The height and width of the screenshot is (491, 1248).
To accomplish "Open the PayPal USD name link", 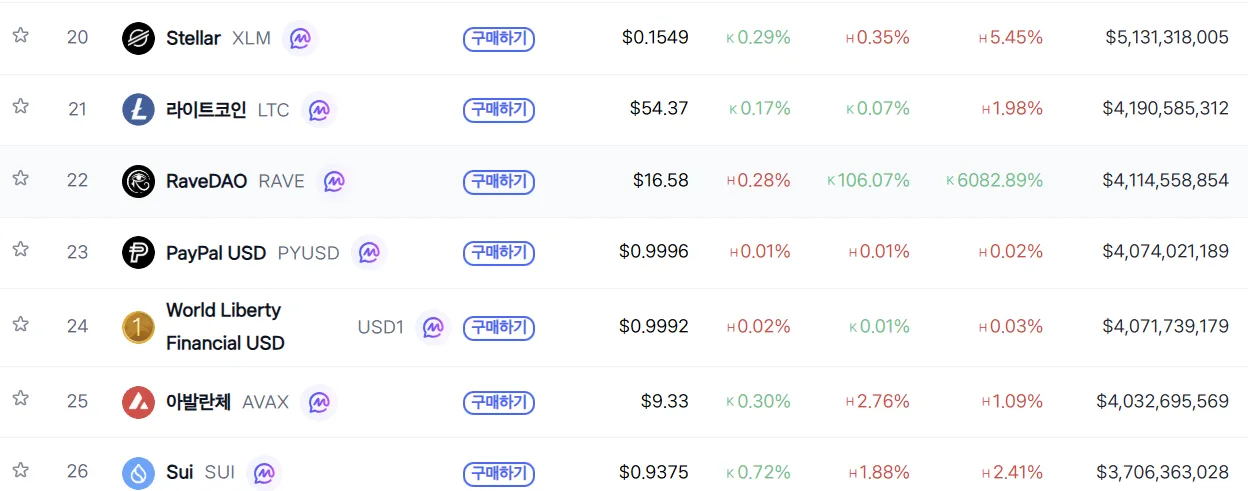I will point(216,252).
